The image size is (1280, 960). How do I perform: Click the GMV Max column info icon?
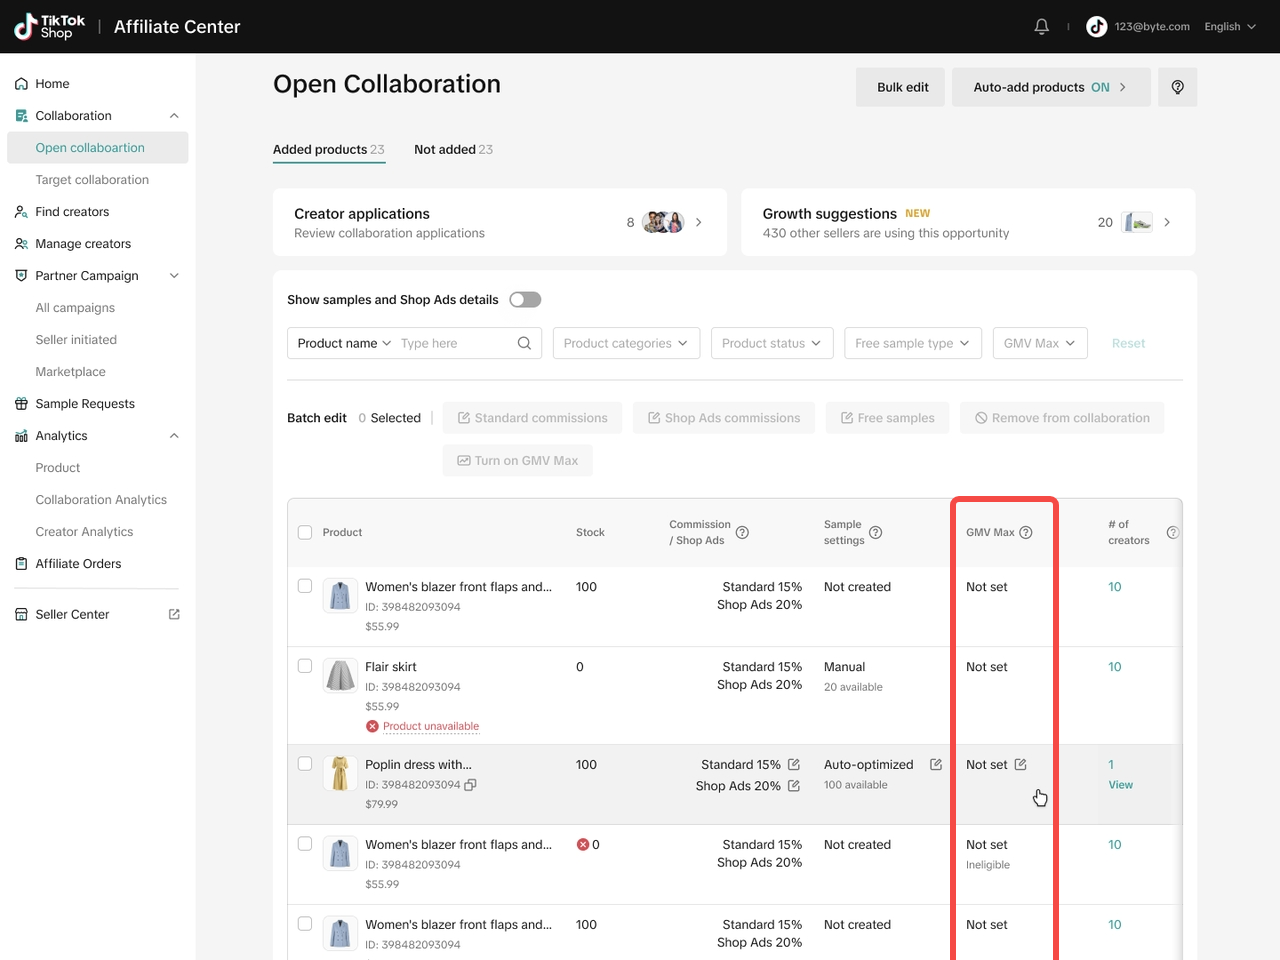tap(1025, 532)
